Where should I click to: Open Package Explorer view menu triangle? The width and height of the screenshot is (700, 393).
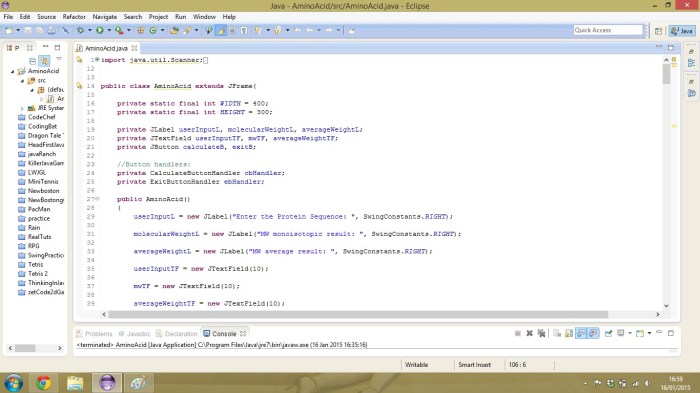point(59,59)
